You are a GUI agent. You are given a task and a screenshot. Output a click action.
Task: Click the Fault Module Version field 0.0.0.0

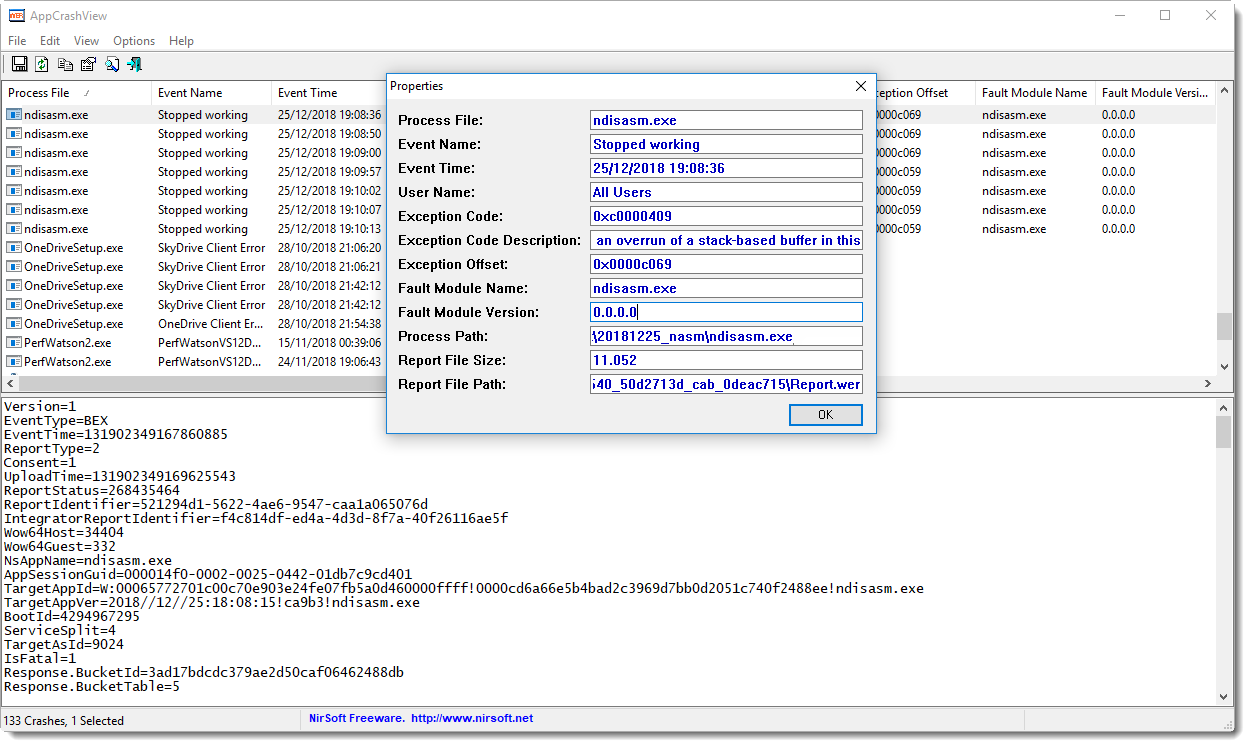[726, 312]
